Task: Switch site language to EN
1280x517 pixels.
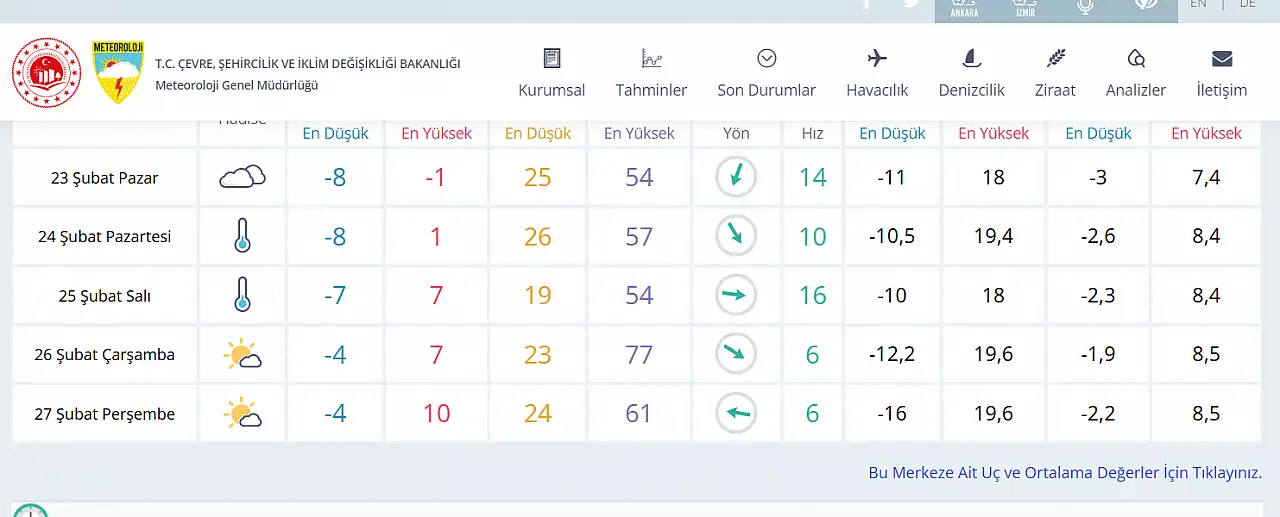Action: click(x=1198, y=4)
